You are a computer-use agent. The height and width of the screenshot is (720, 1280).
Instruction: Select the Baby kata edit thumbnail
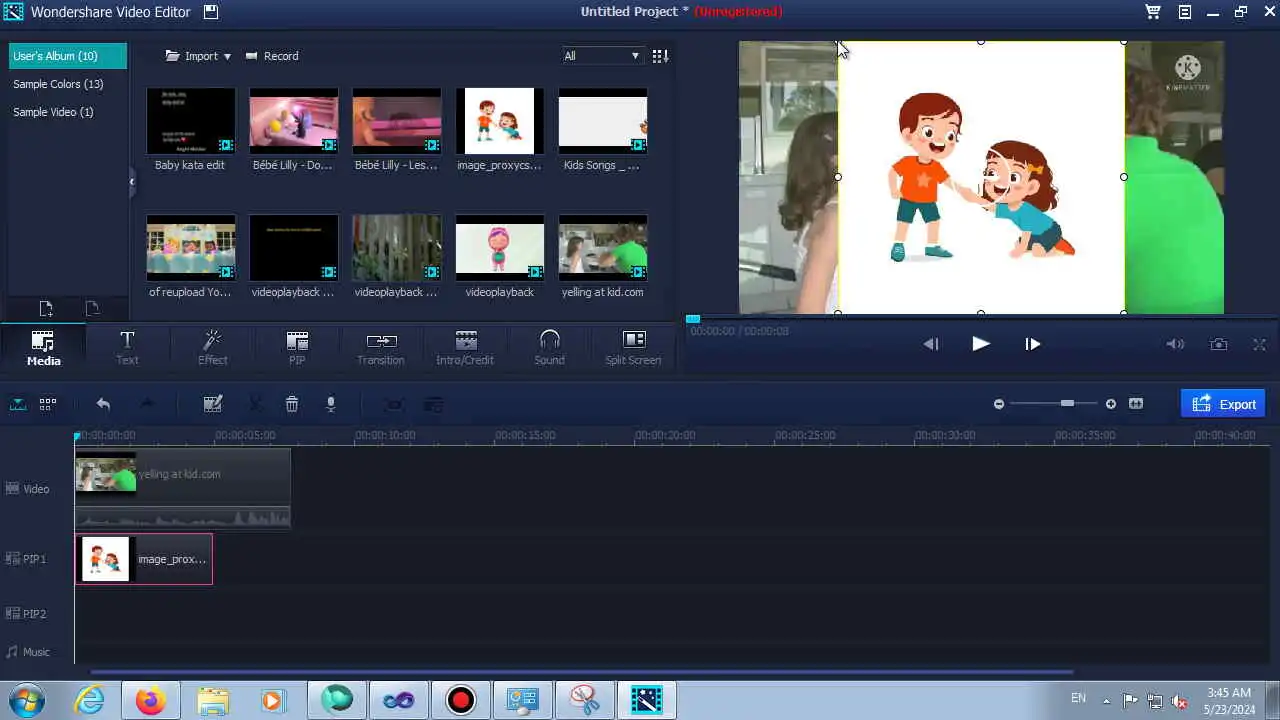[190, 121]
